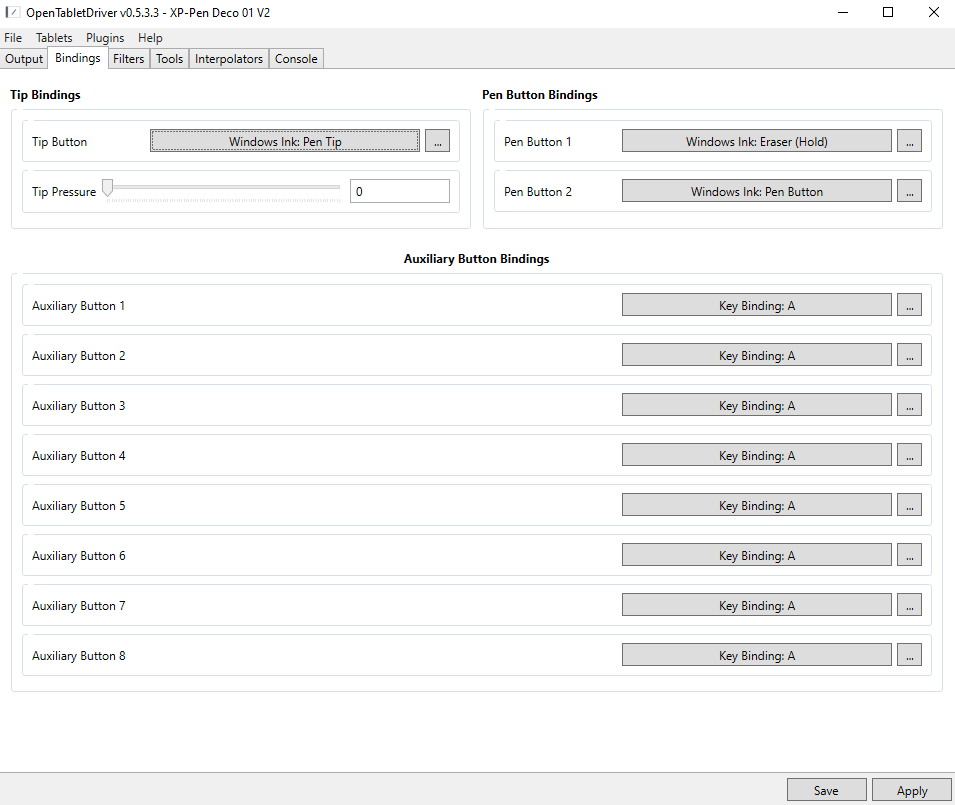
Task: Close the OpenTabletDriver window
Action: tap(934, 12)
